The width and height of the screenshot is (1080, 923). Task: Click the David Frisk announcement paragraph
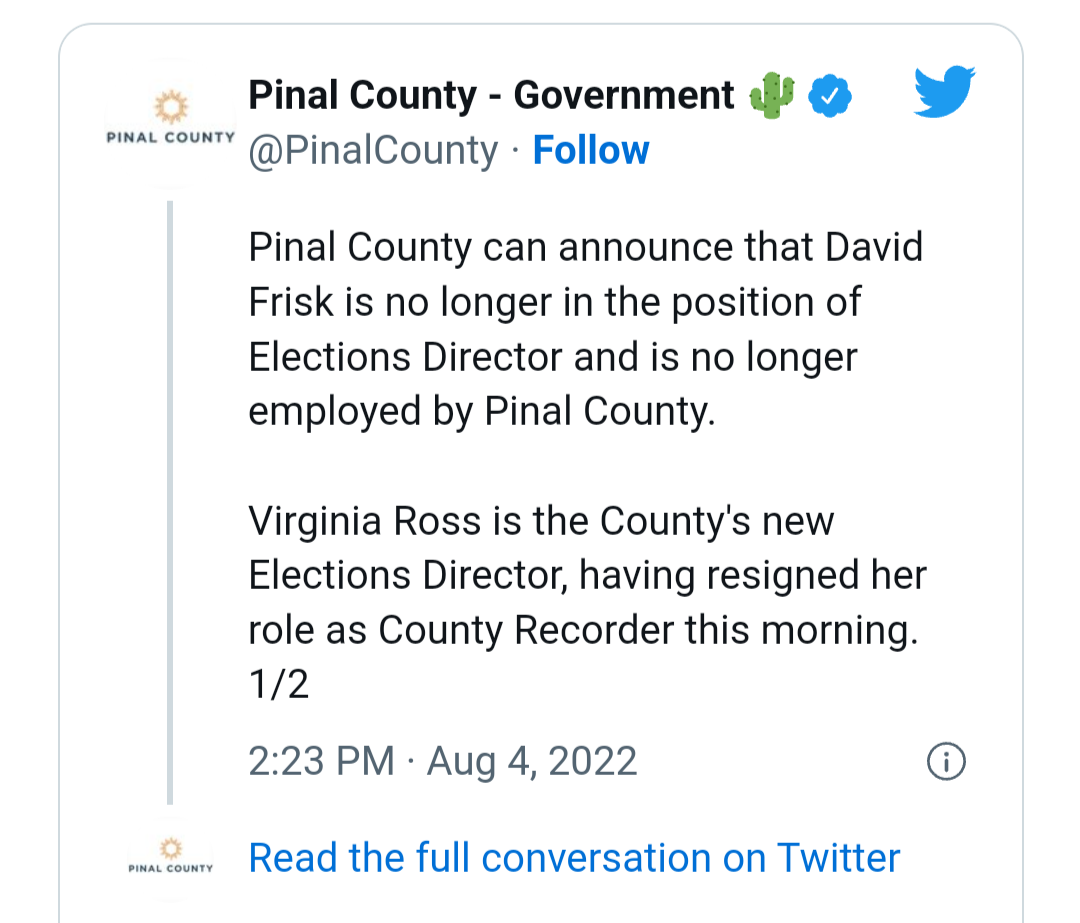point(585,329)
